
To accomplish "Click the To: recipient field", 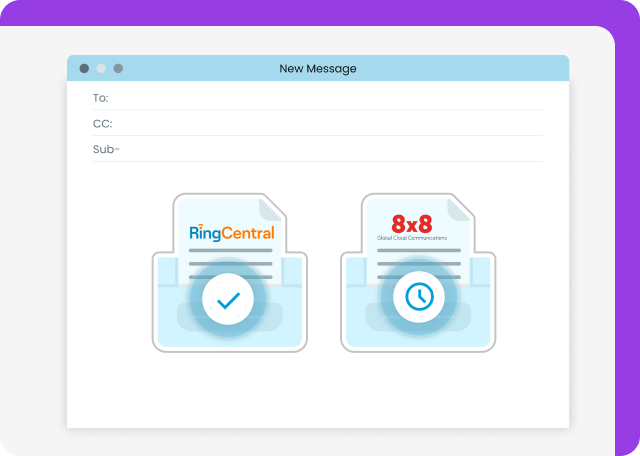I will click(318, 98).
